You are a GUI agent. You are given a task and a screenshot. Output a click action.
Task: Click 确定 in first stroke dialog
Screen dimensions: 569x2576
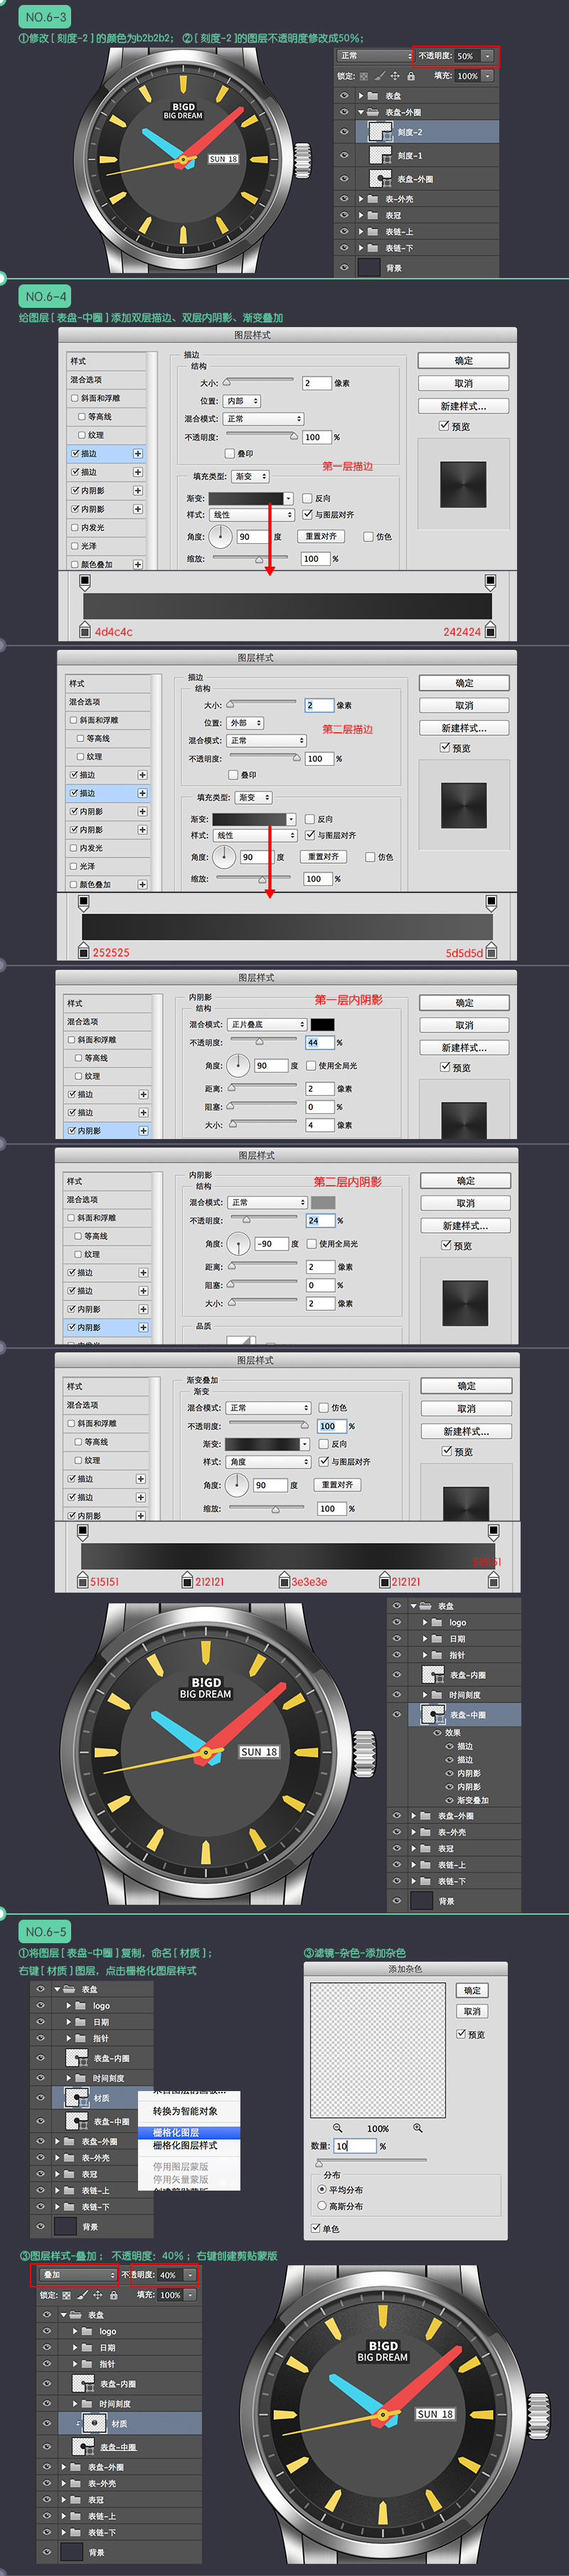click(x=463, y=360)
